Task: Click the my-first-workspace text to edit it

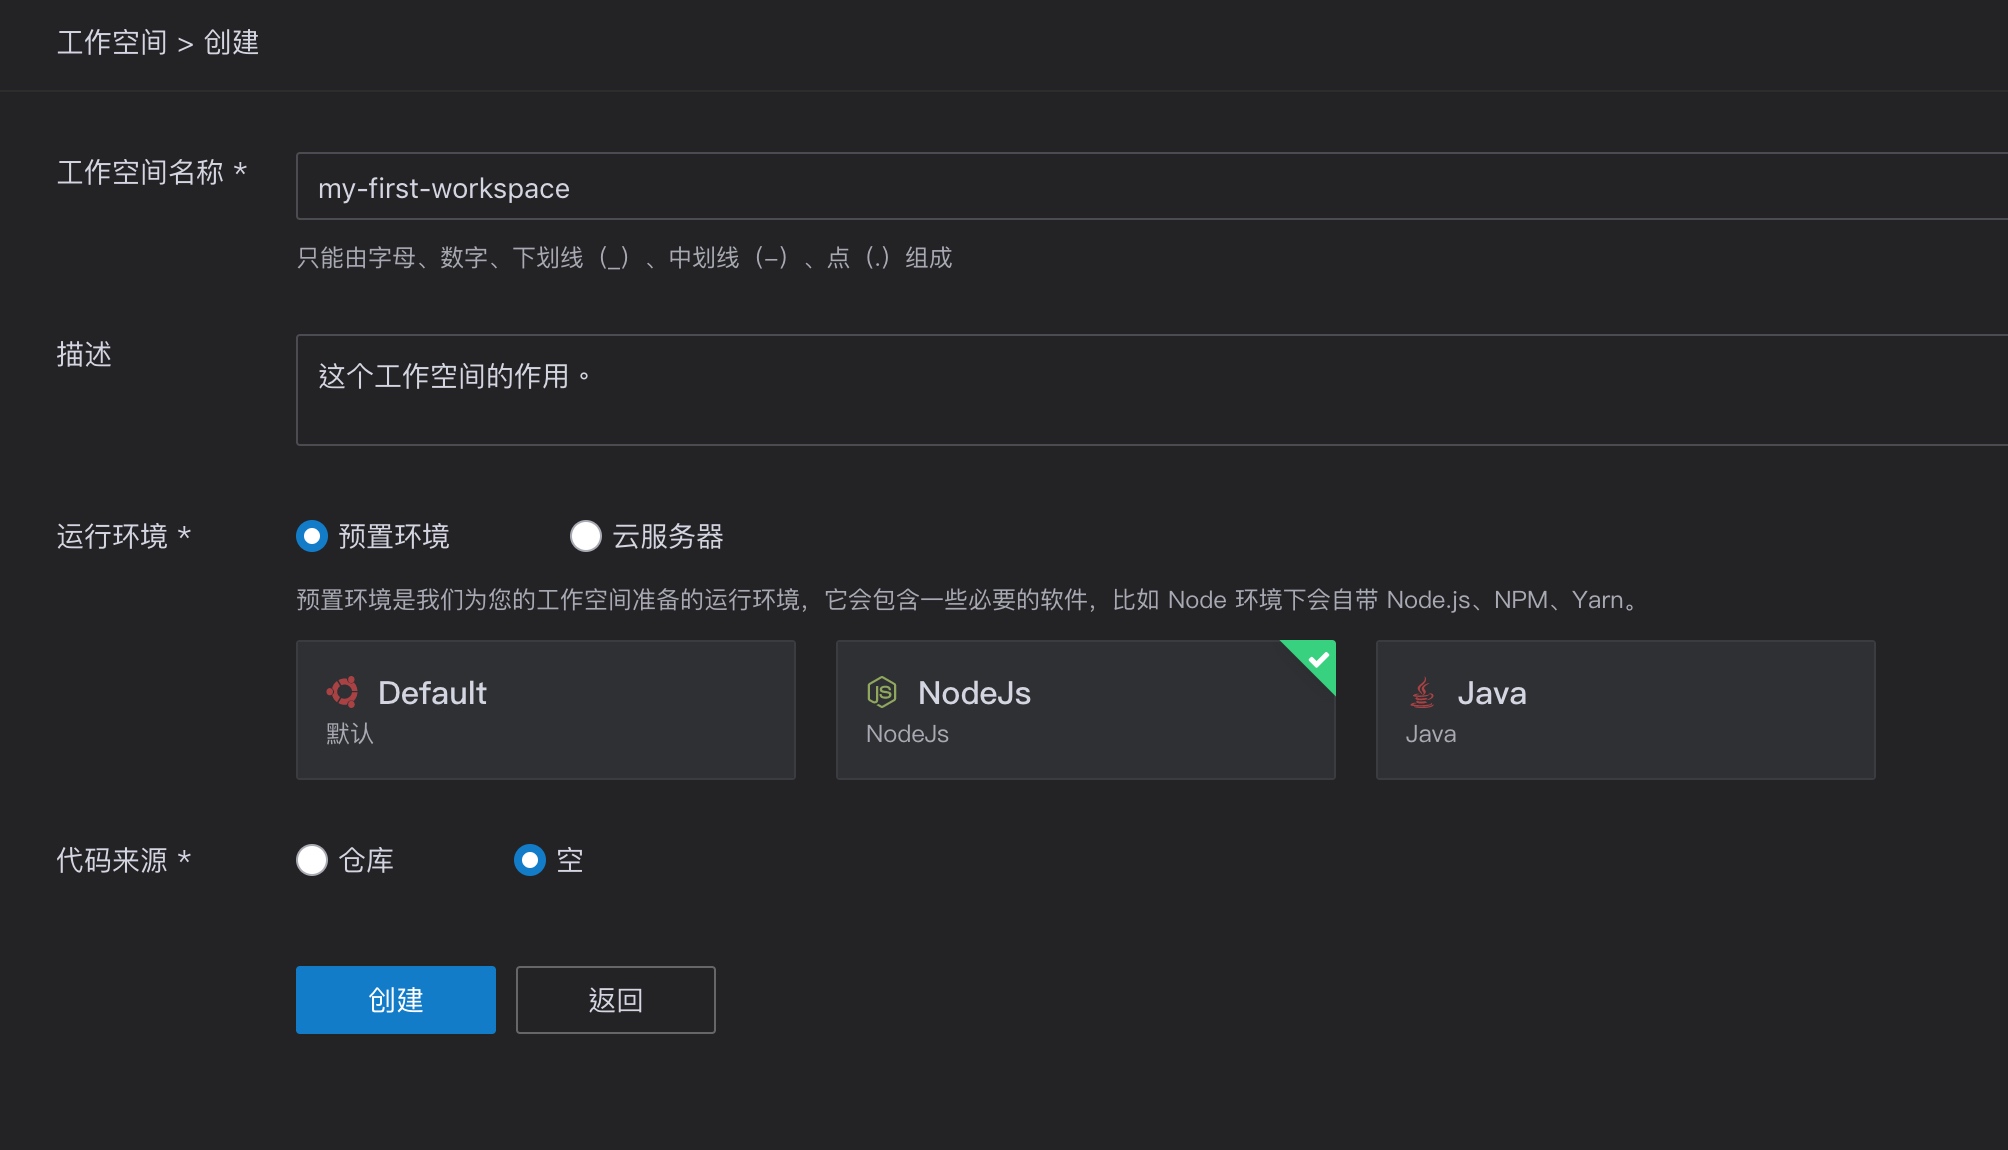Action: [444, 187]
